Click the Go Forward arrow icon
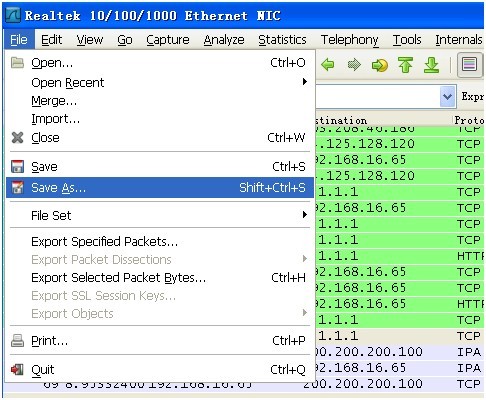The image size is (486, 400). [354, 64]
